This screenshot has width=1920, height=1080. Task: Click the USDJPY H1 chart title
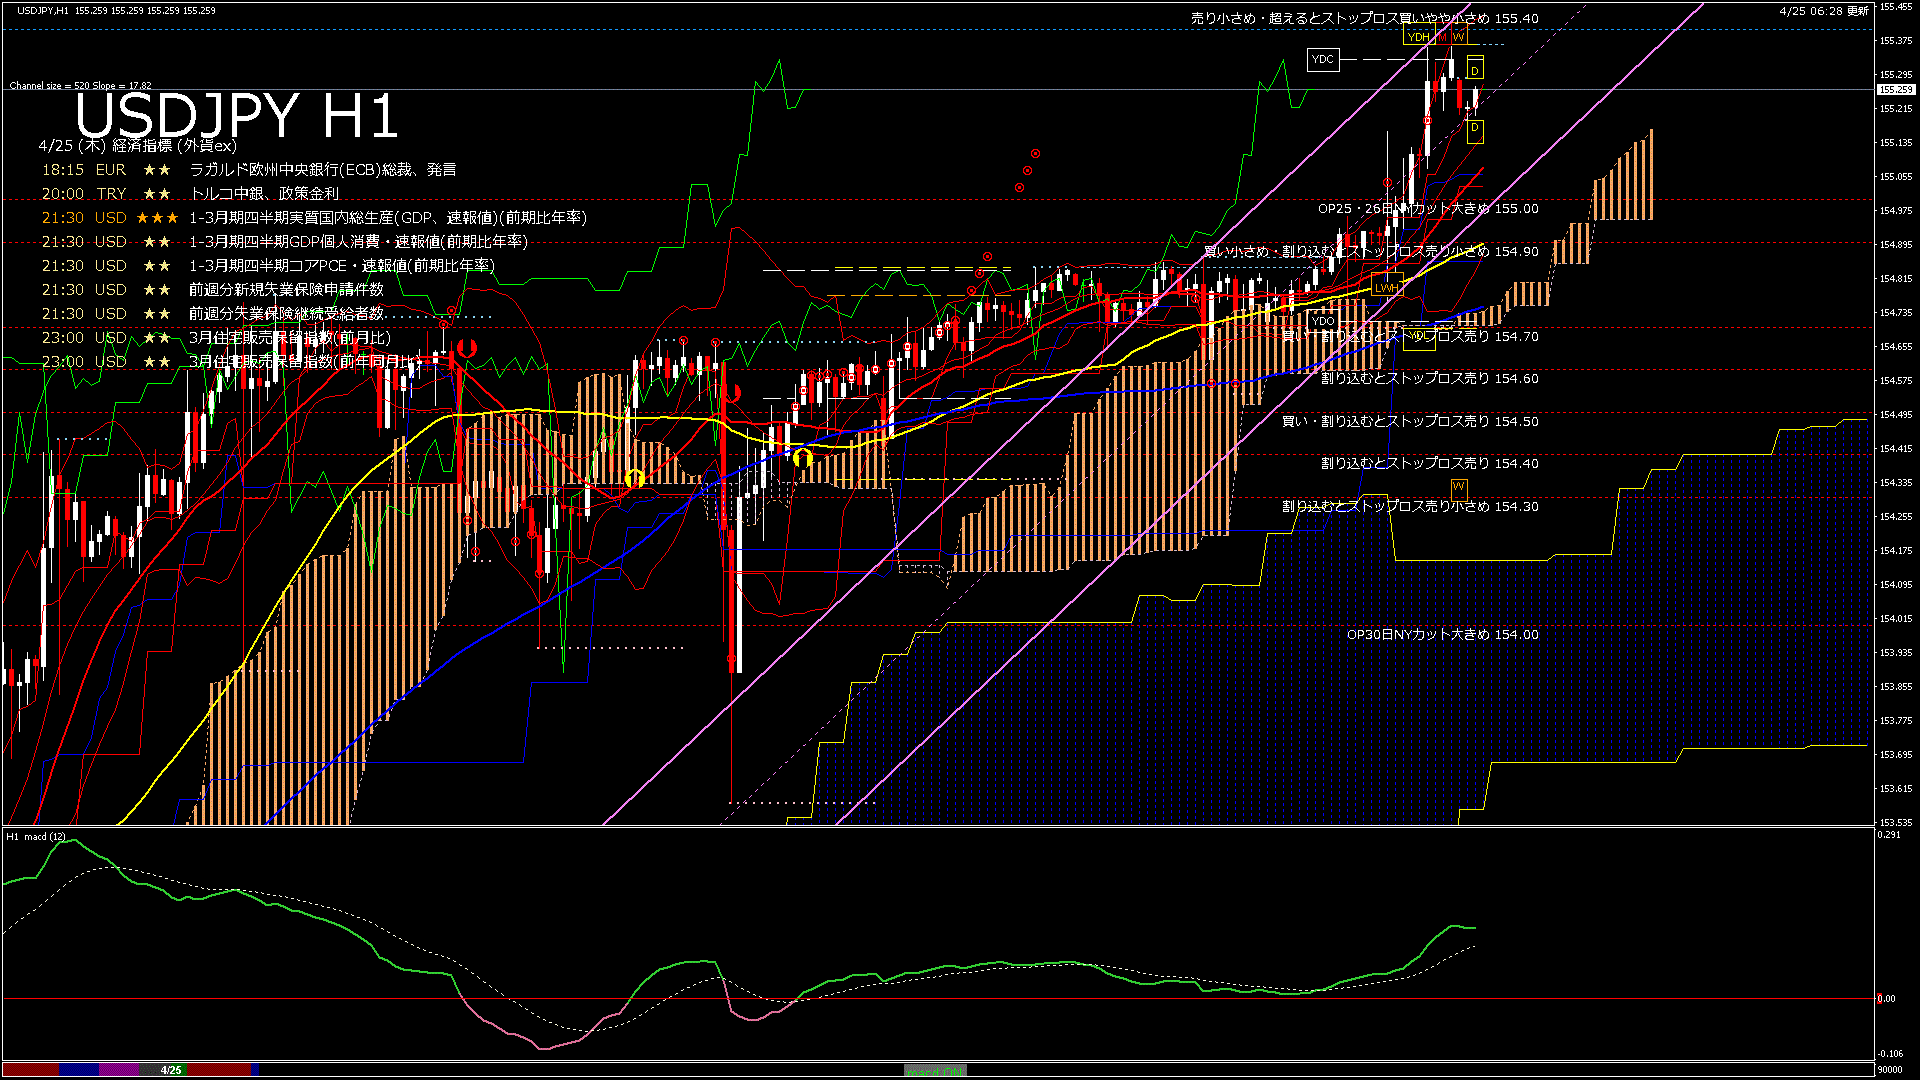[237, 116]
